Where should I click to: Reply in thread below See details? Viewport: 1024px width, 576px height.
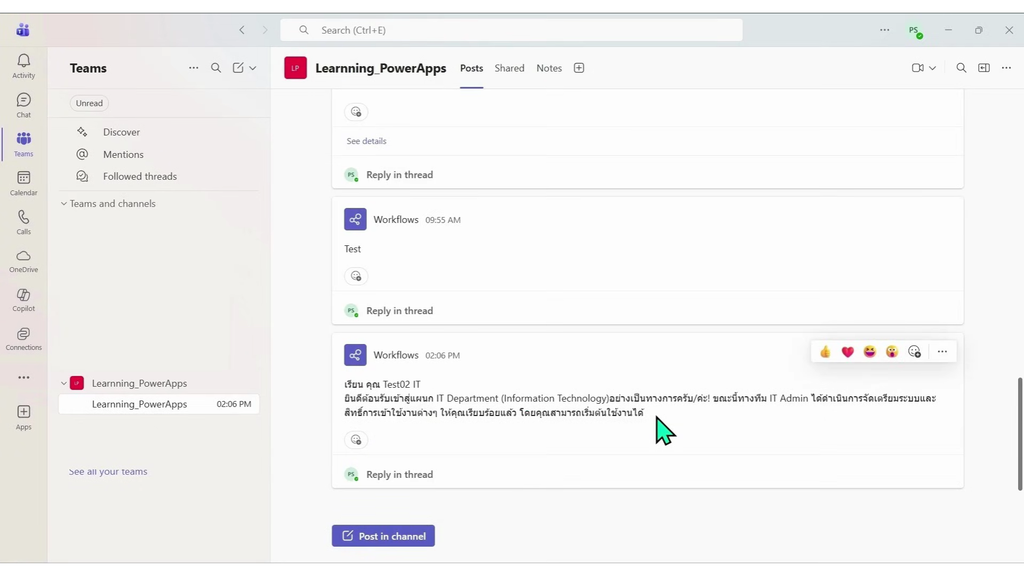400,175
